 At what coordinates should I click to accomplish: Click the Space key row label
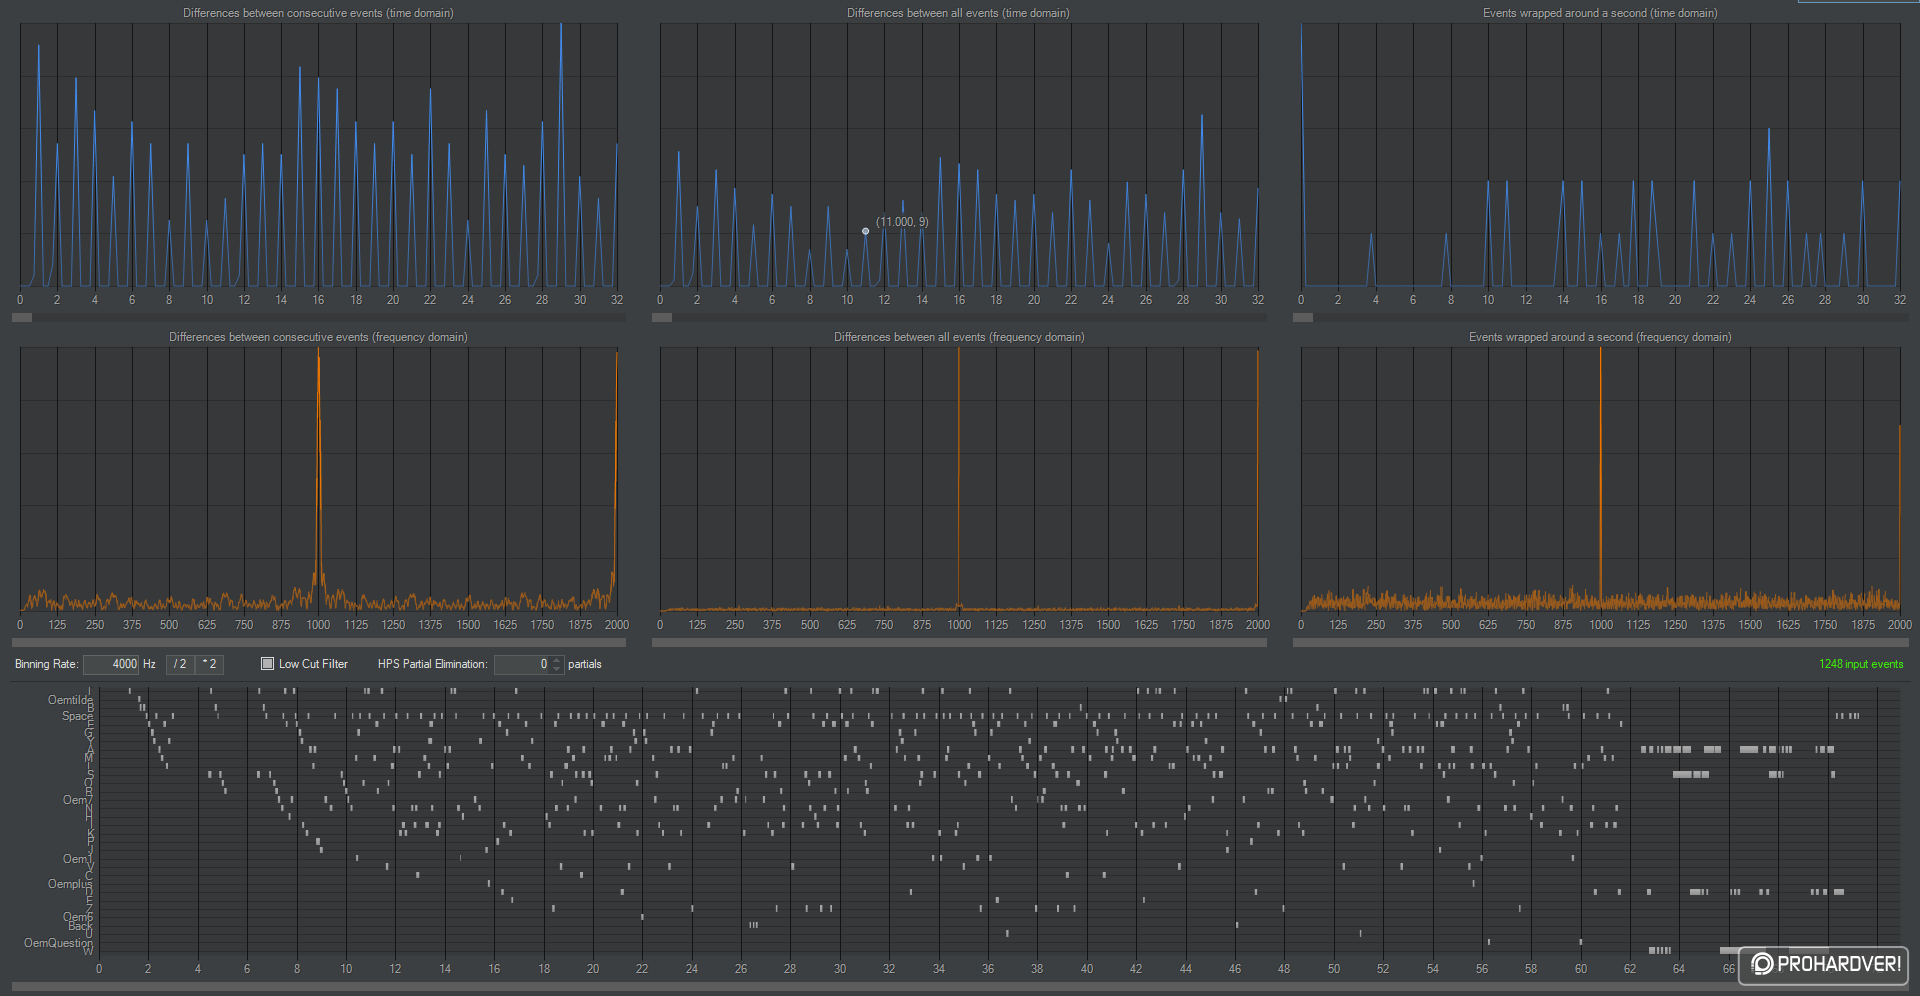77,716
